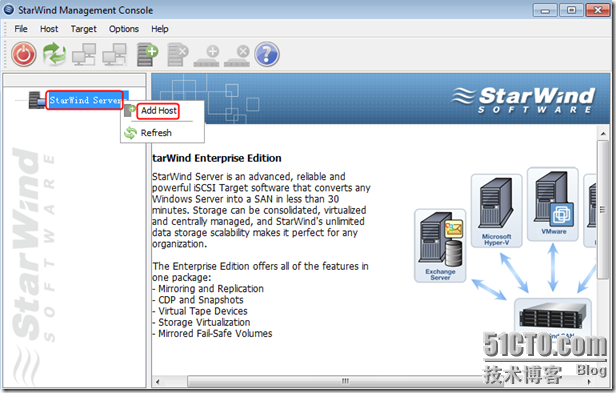The width and height of the screenshot is (616, 393).
Task: Click the Exchange Server diagram image
Action: click(x=440, y=246)
